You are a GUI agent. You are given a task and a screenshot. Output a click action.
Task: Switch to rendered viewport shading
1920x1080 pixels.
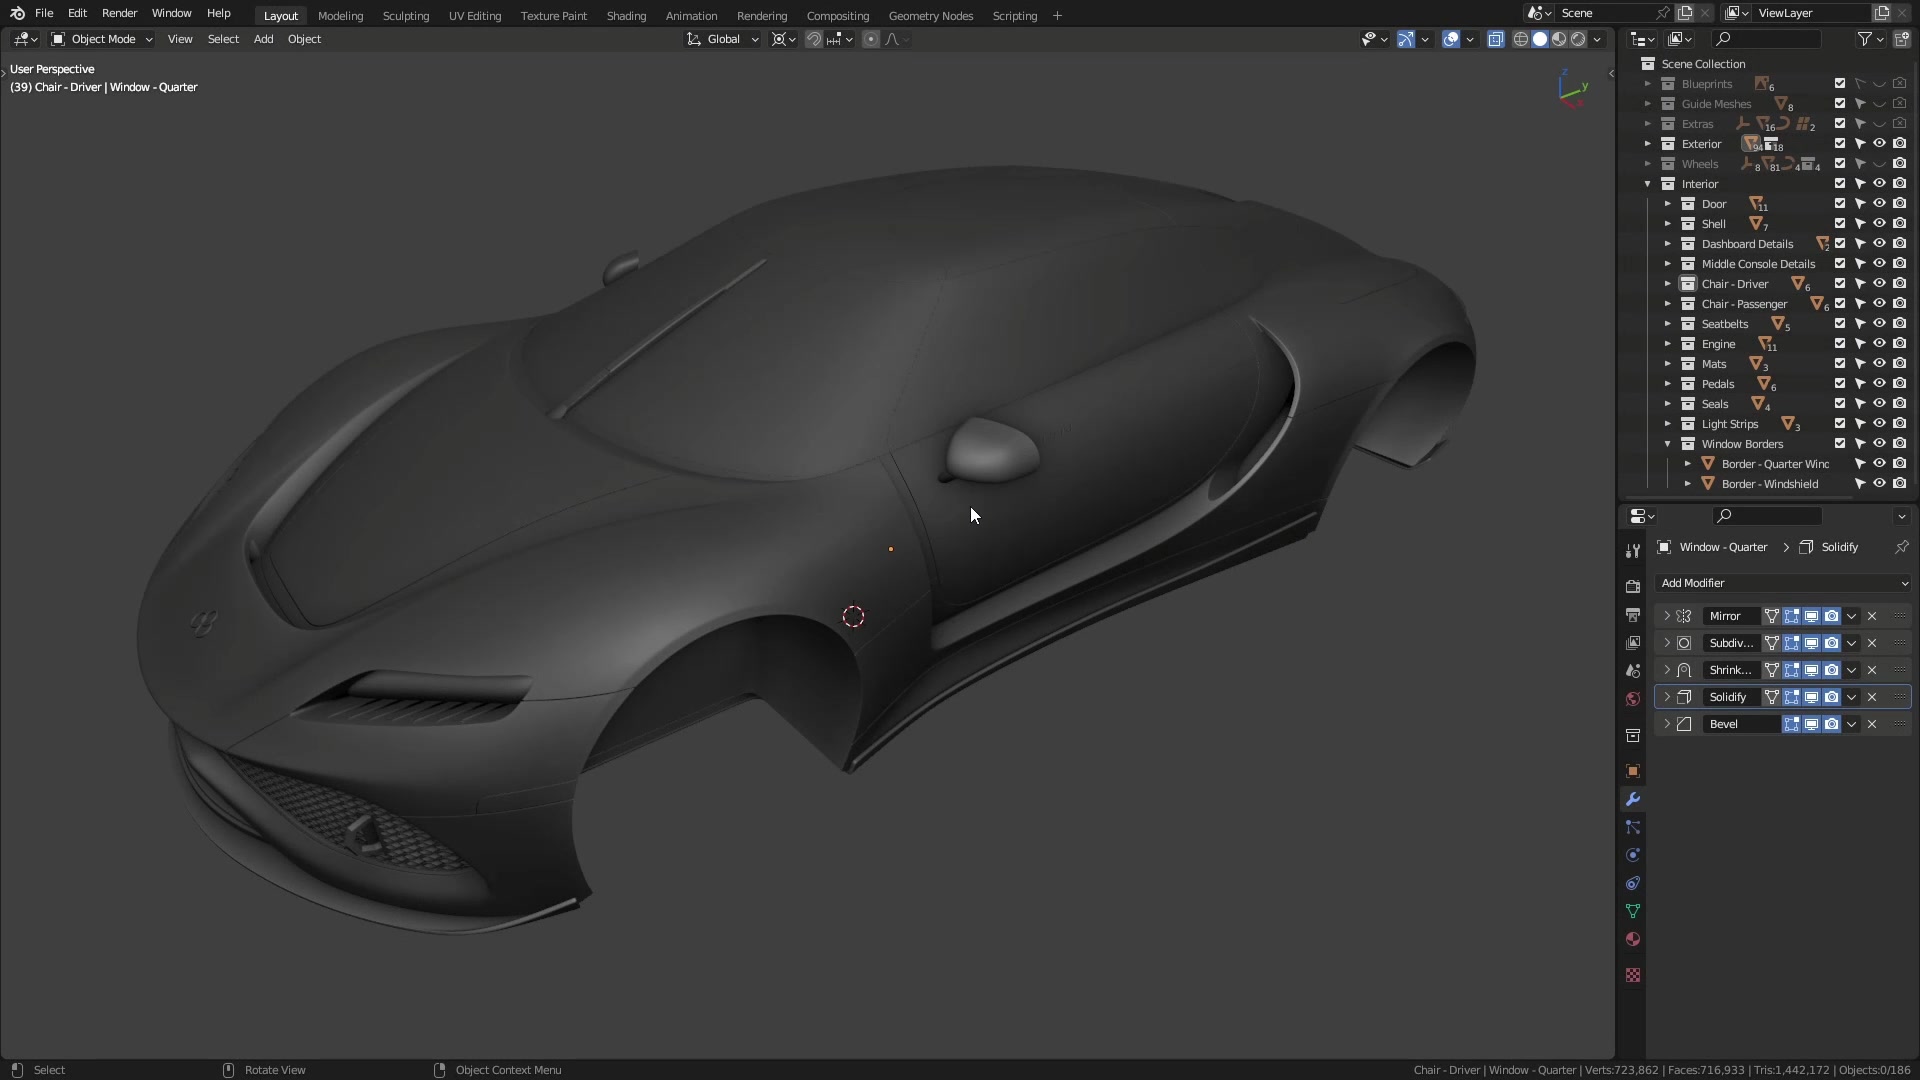(x=1578, y=39)
